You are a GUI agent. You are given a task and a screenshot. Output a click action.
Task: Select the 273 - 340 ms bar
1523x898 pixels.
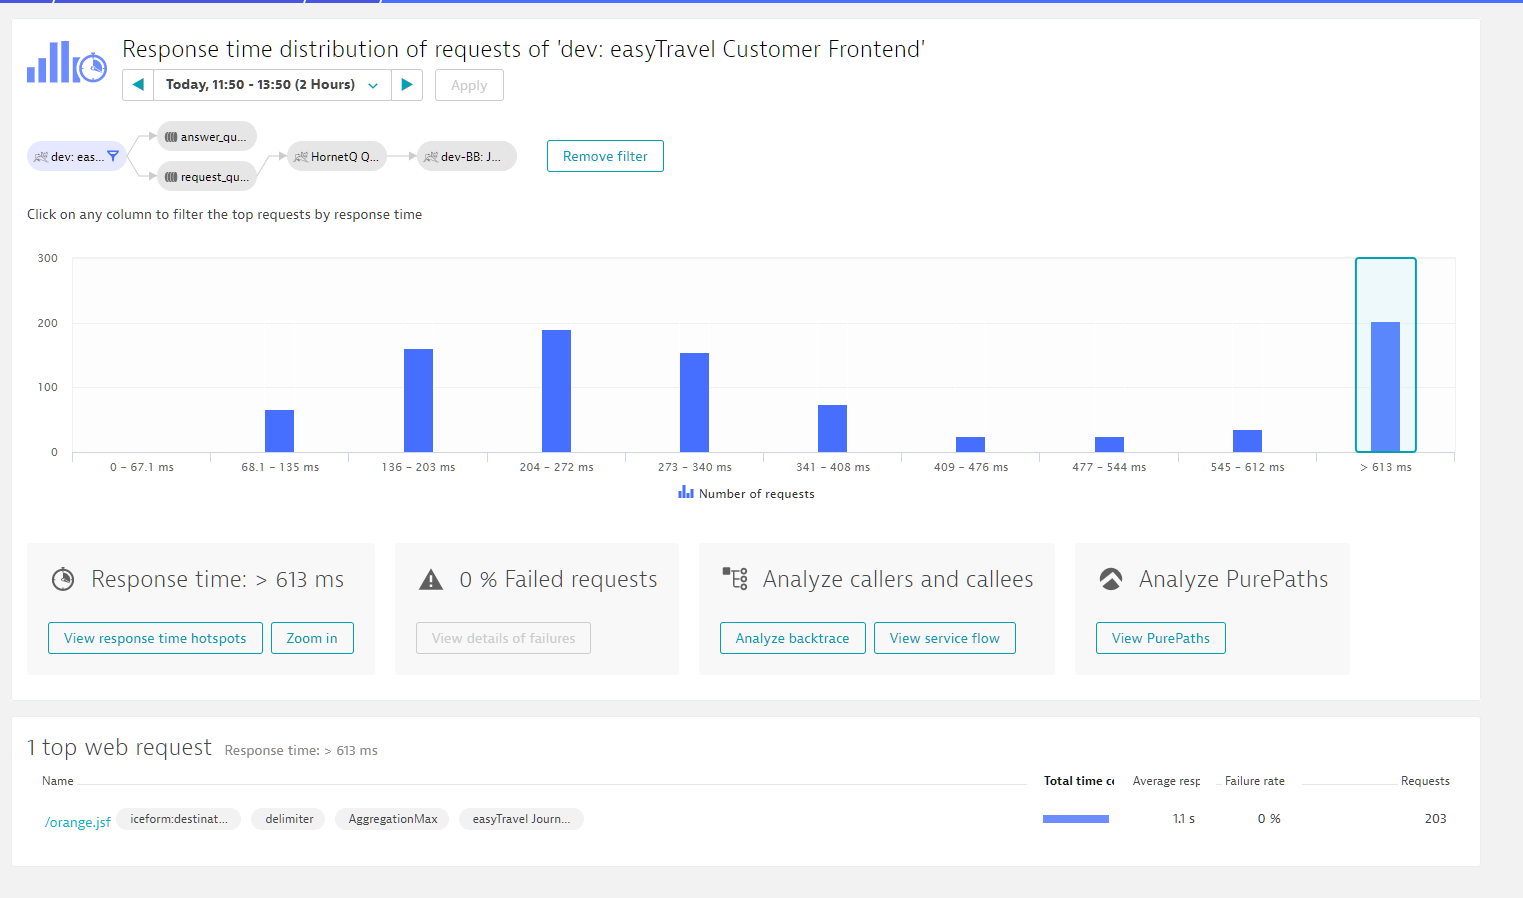tap(694, 402)
